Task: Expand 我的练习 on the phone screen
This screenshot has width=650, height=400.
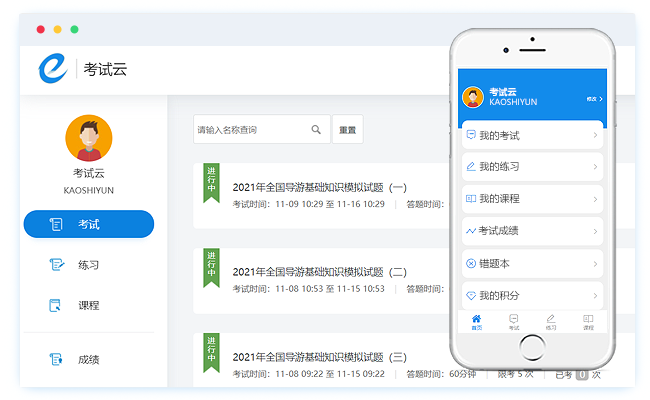Action: [x=532, y=167]
